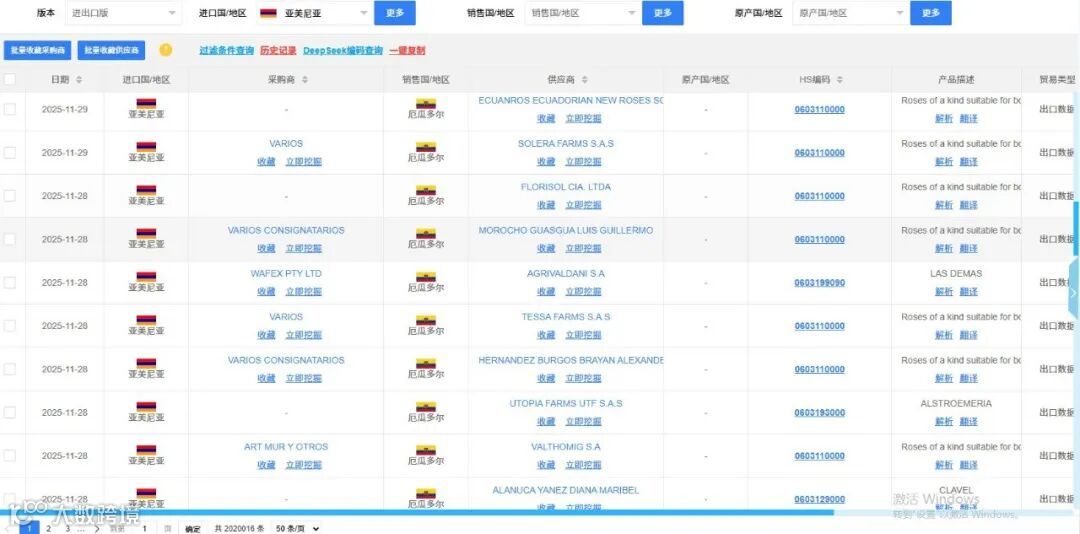
Task: Click 立即挖掘 under TESSA FARMS S.A.S
Action: click(x=583, y=335)
